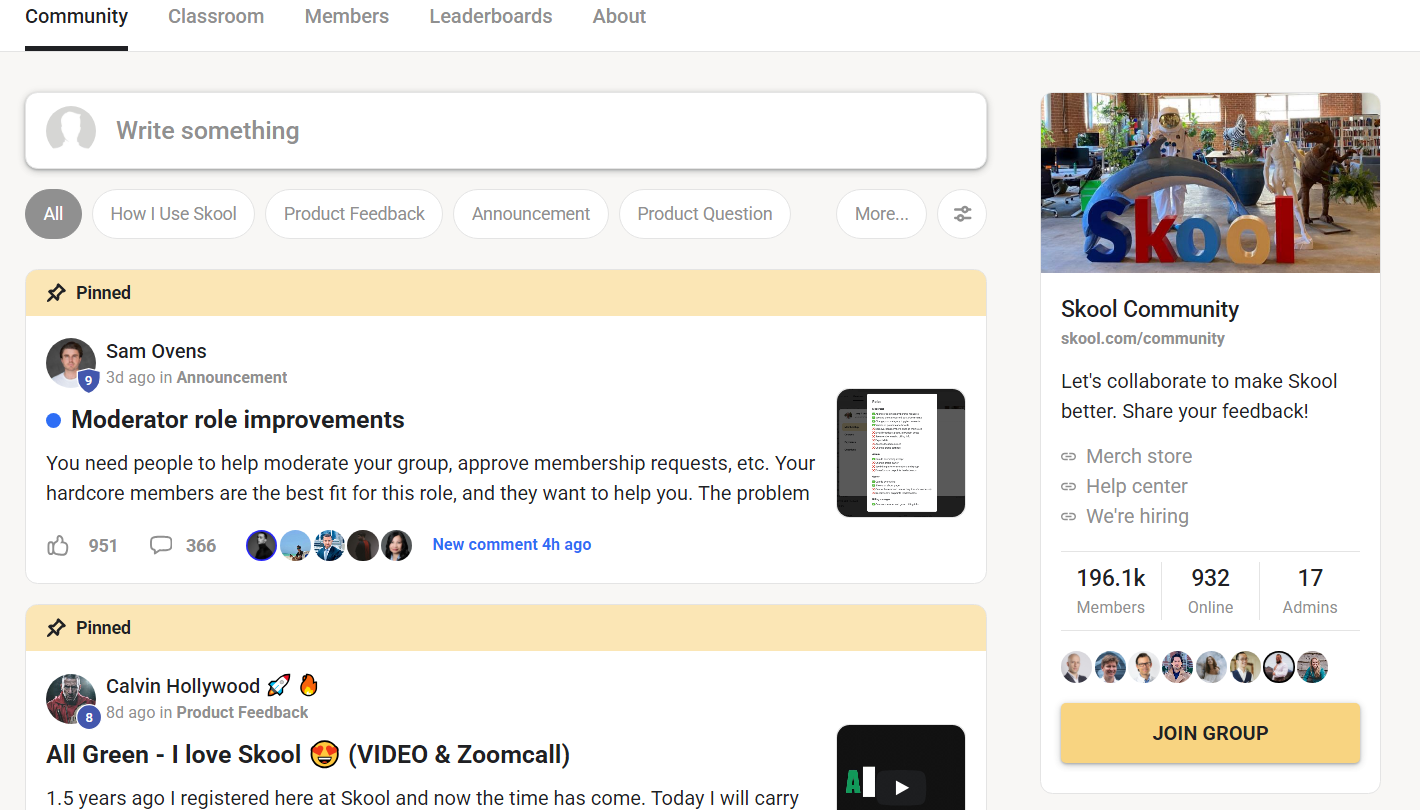Image resolution: width=1420 pixels, height=810 pixels.
Task: Open the About tab
Action: [619, 16]
